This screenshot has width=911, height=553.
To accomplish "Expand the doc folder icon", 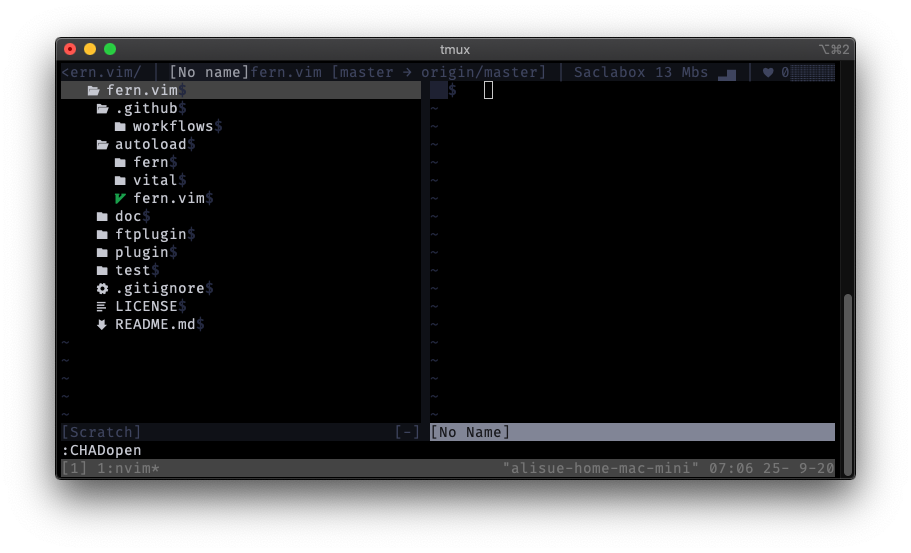I will (102, 217).
